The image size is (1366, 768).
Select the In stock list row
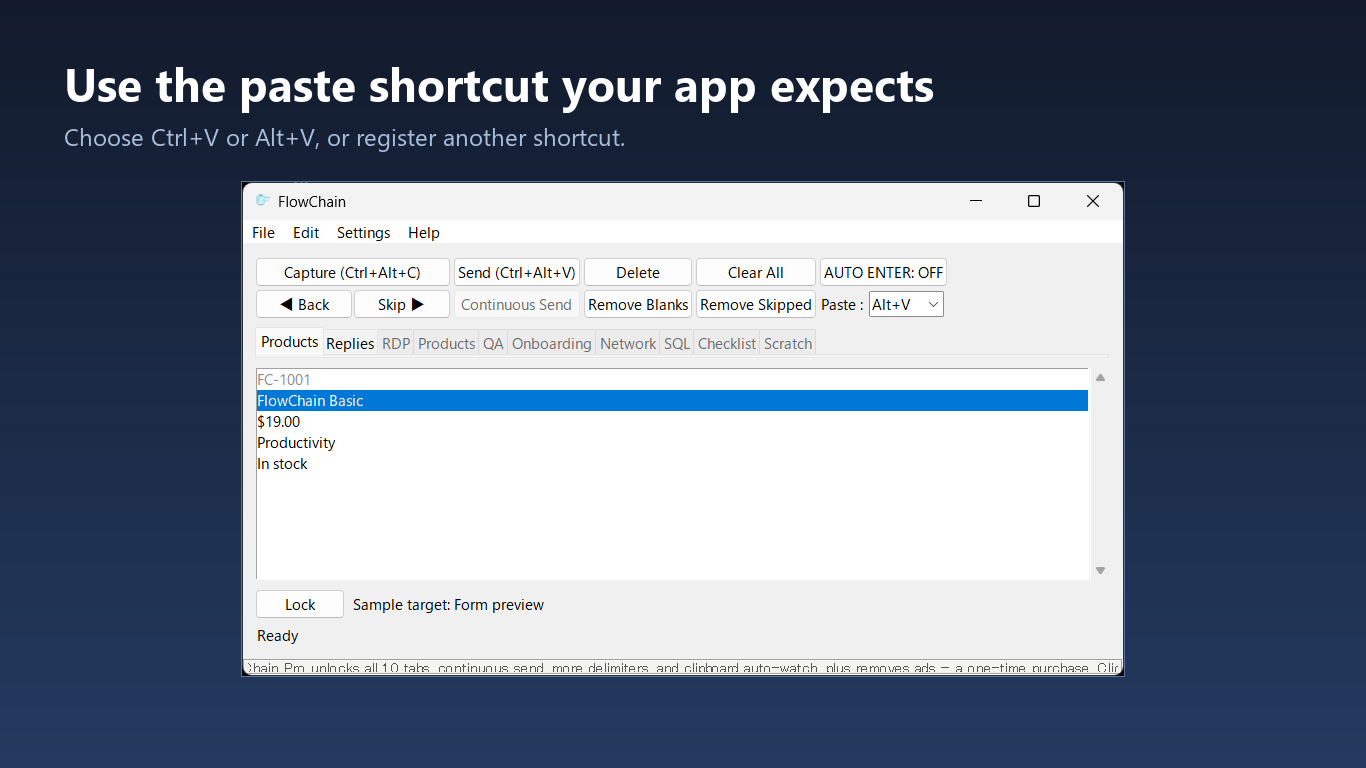[672, 464]
